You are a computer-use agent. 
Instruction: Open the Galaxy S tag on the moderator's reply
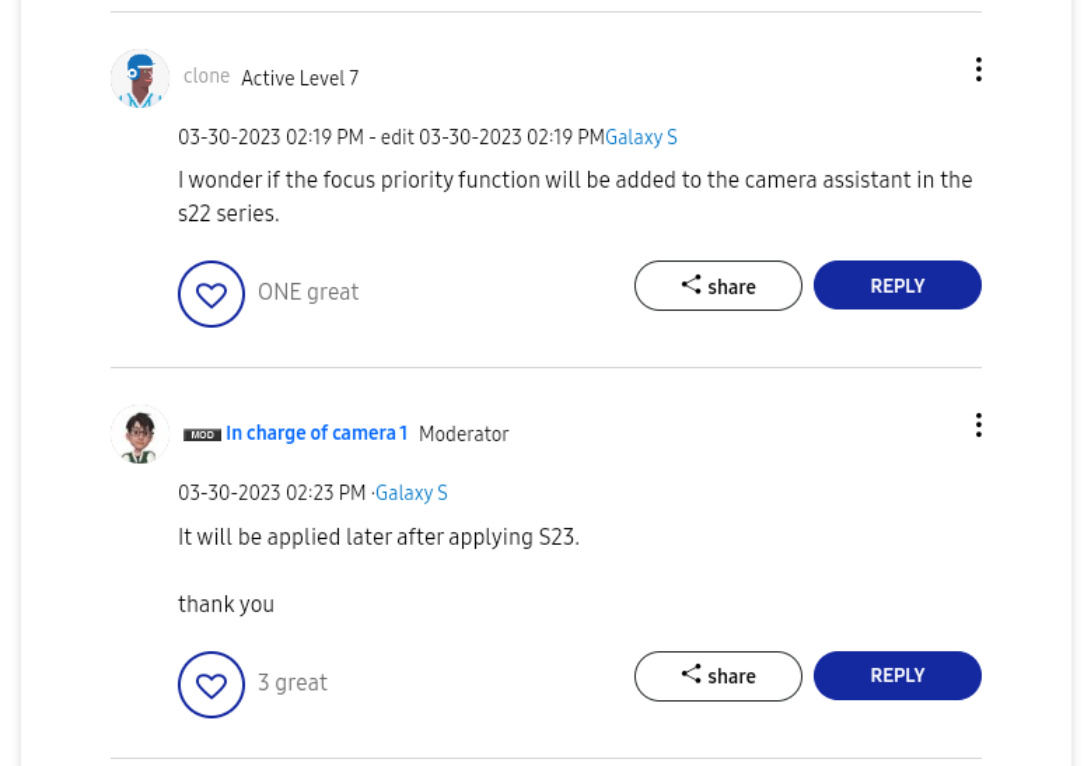click(411, 493)
